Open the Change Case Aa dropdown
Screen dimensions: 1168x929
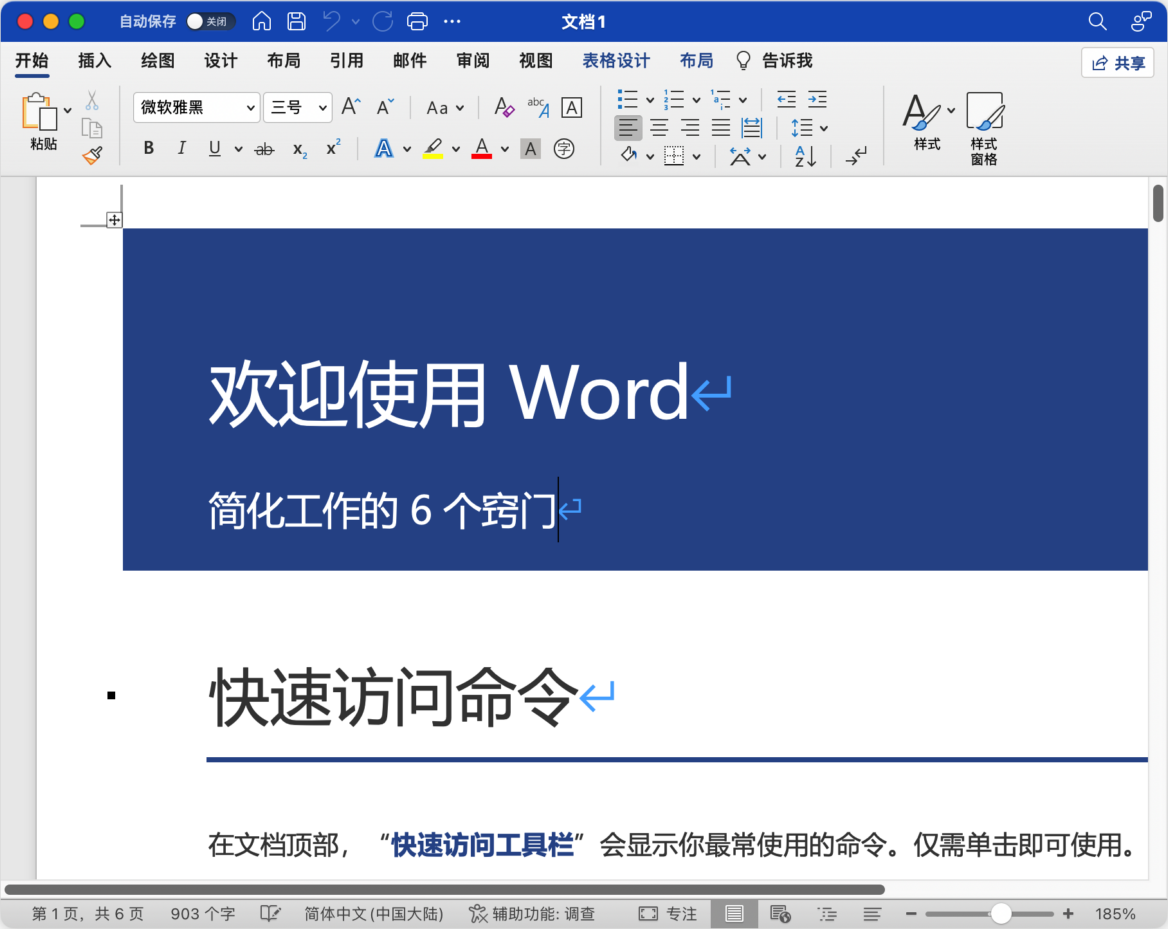click(x=445, y=108)
